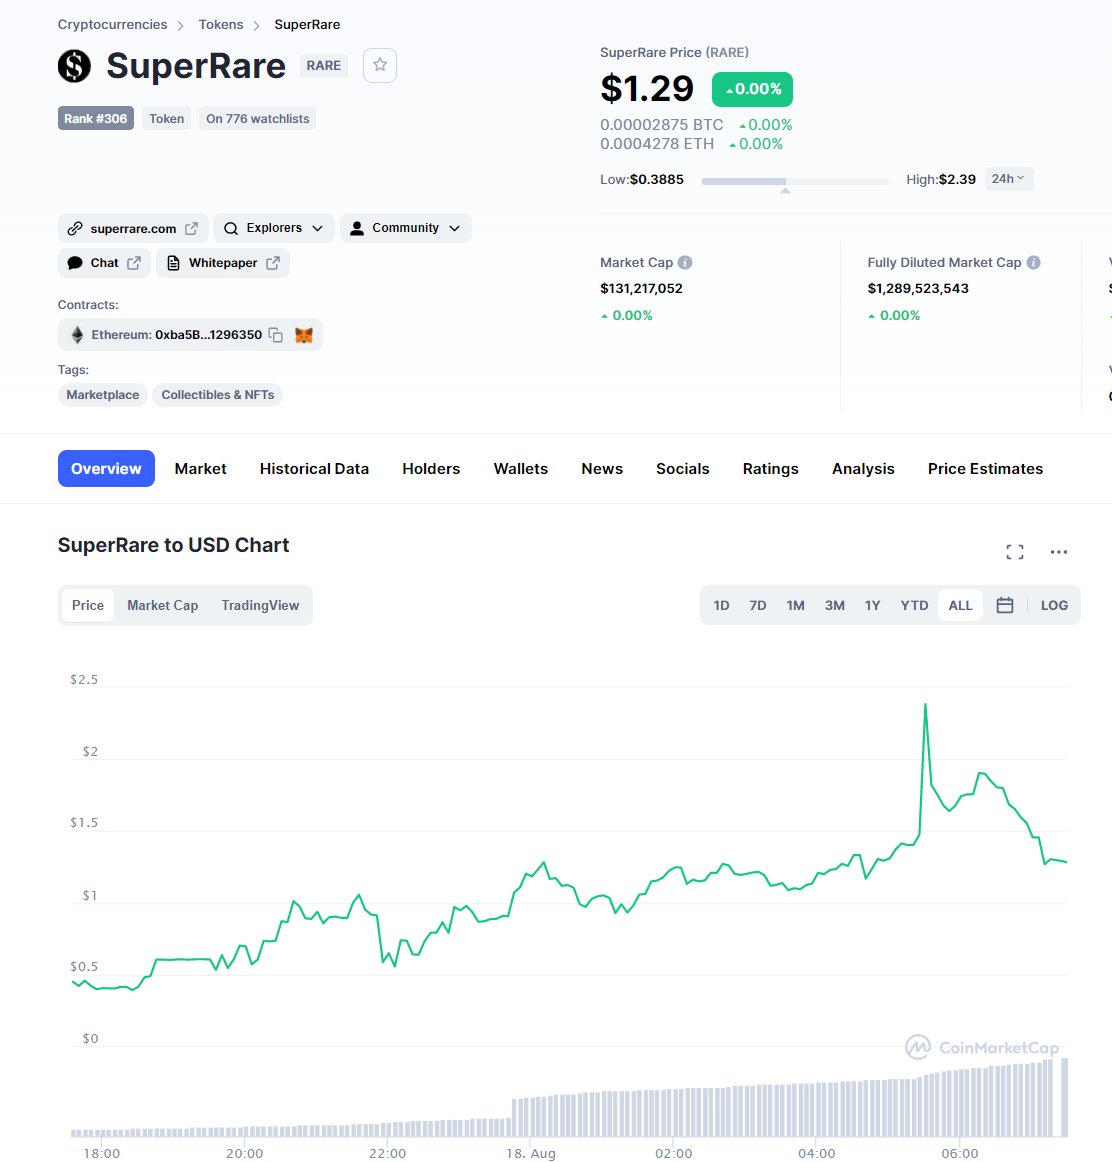The height and width of the screenshot is (1162, 1112).
Task: Open the chart date range calendar
Action: click(x=1005, y=605)
